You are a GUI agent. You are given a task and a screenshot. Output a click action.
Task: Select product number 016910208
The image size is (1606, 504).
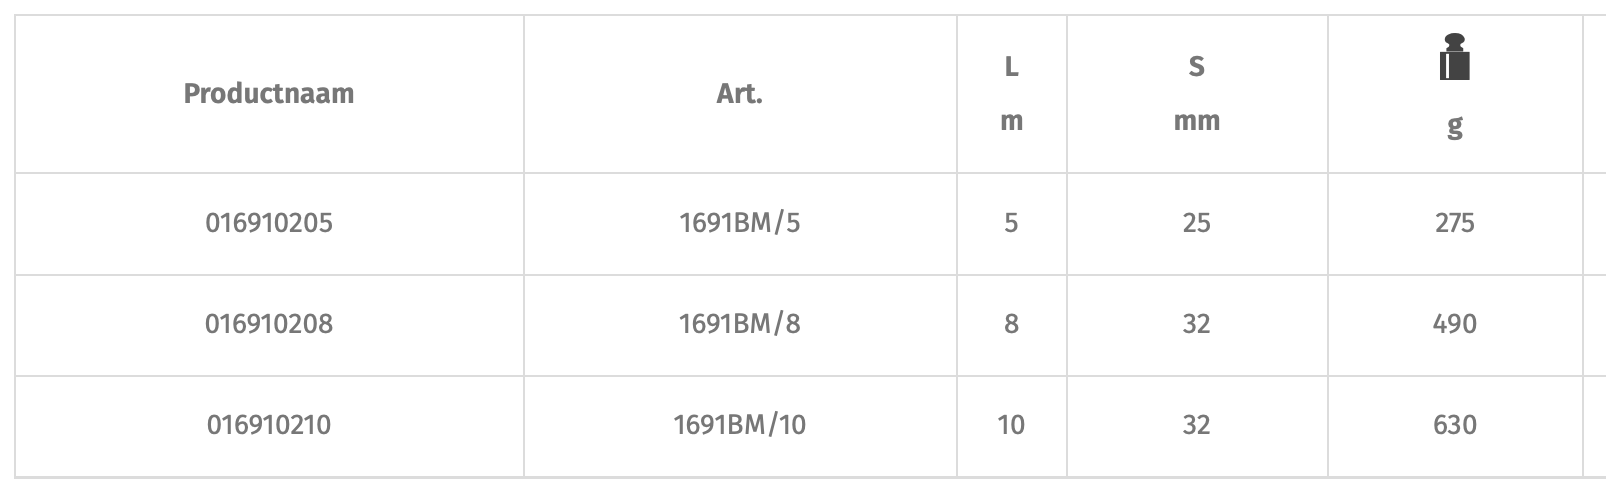click(269, 324)
